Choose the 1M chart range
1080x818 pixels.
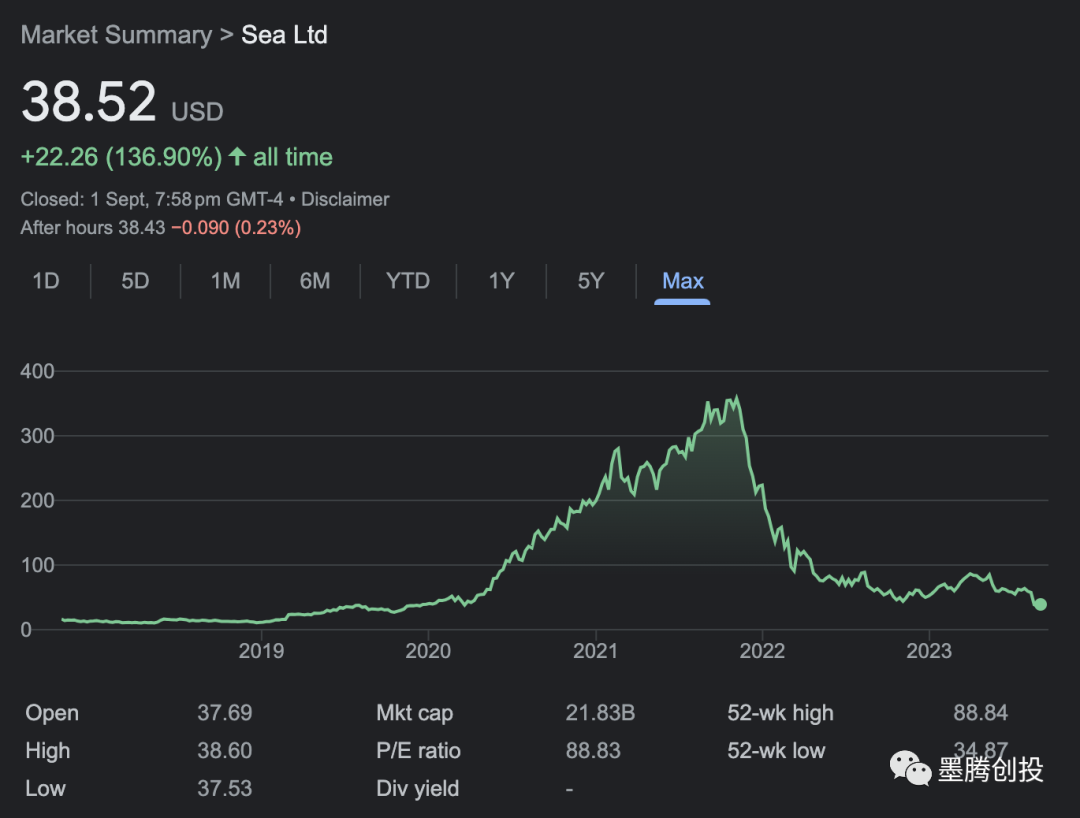[225, 281]
